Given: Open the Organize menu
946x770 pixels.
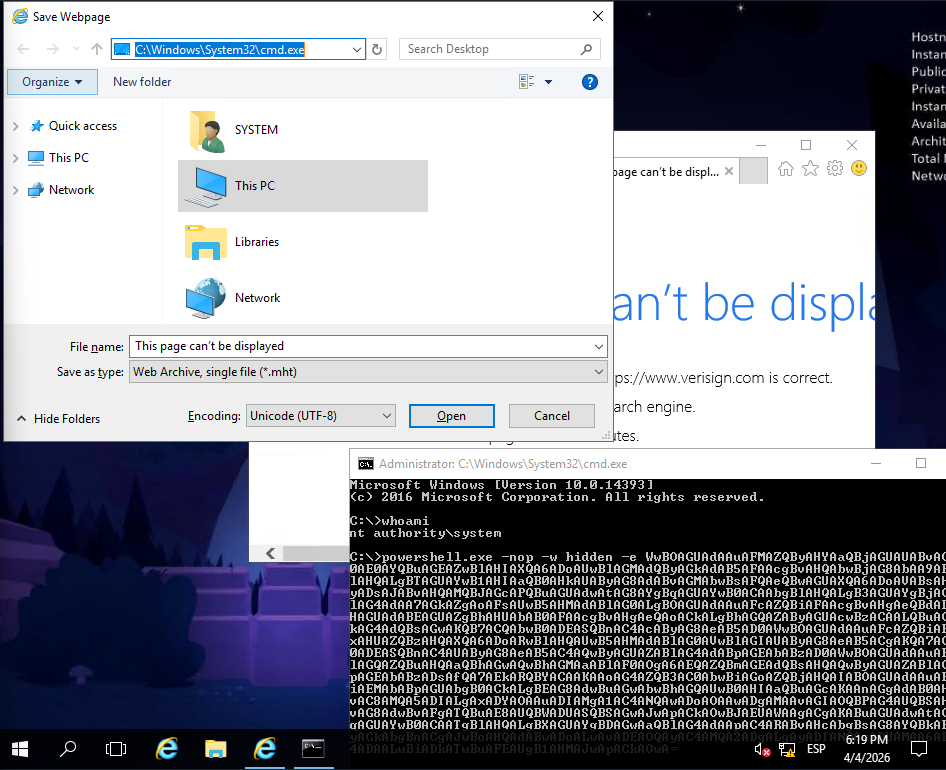Looking at the screenshot, I should point(52,82).
